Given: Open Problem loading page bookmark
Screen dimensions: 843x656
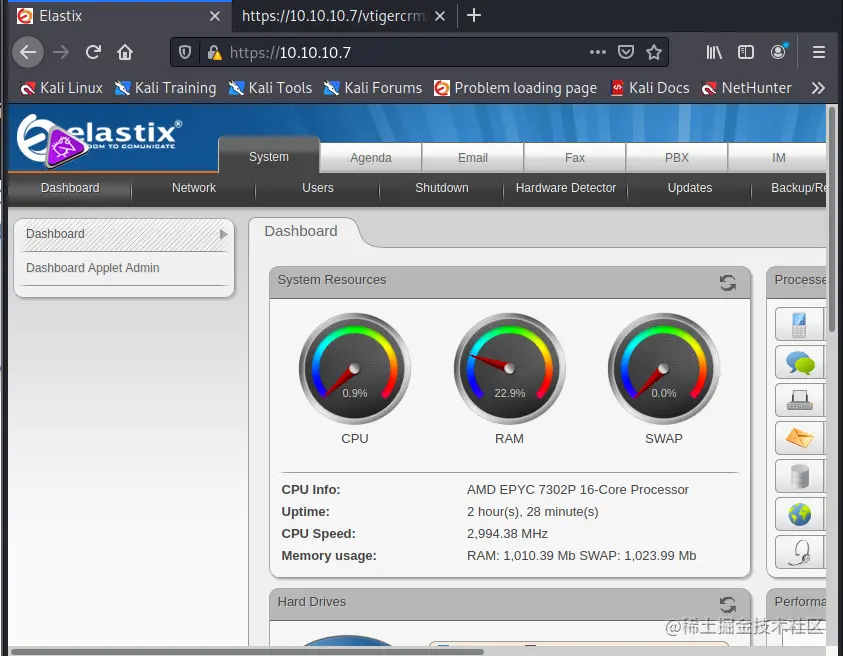Looking at the screenshot, I should coord(515,88).
